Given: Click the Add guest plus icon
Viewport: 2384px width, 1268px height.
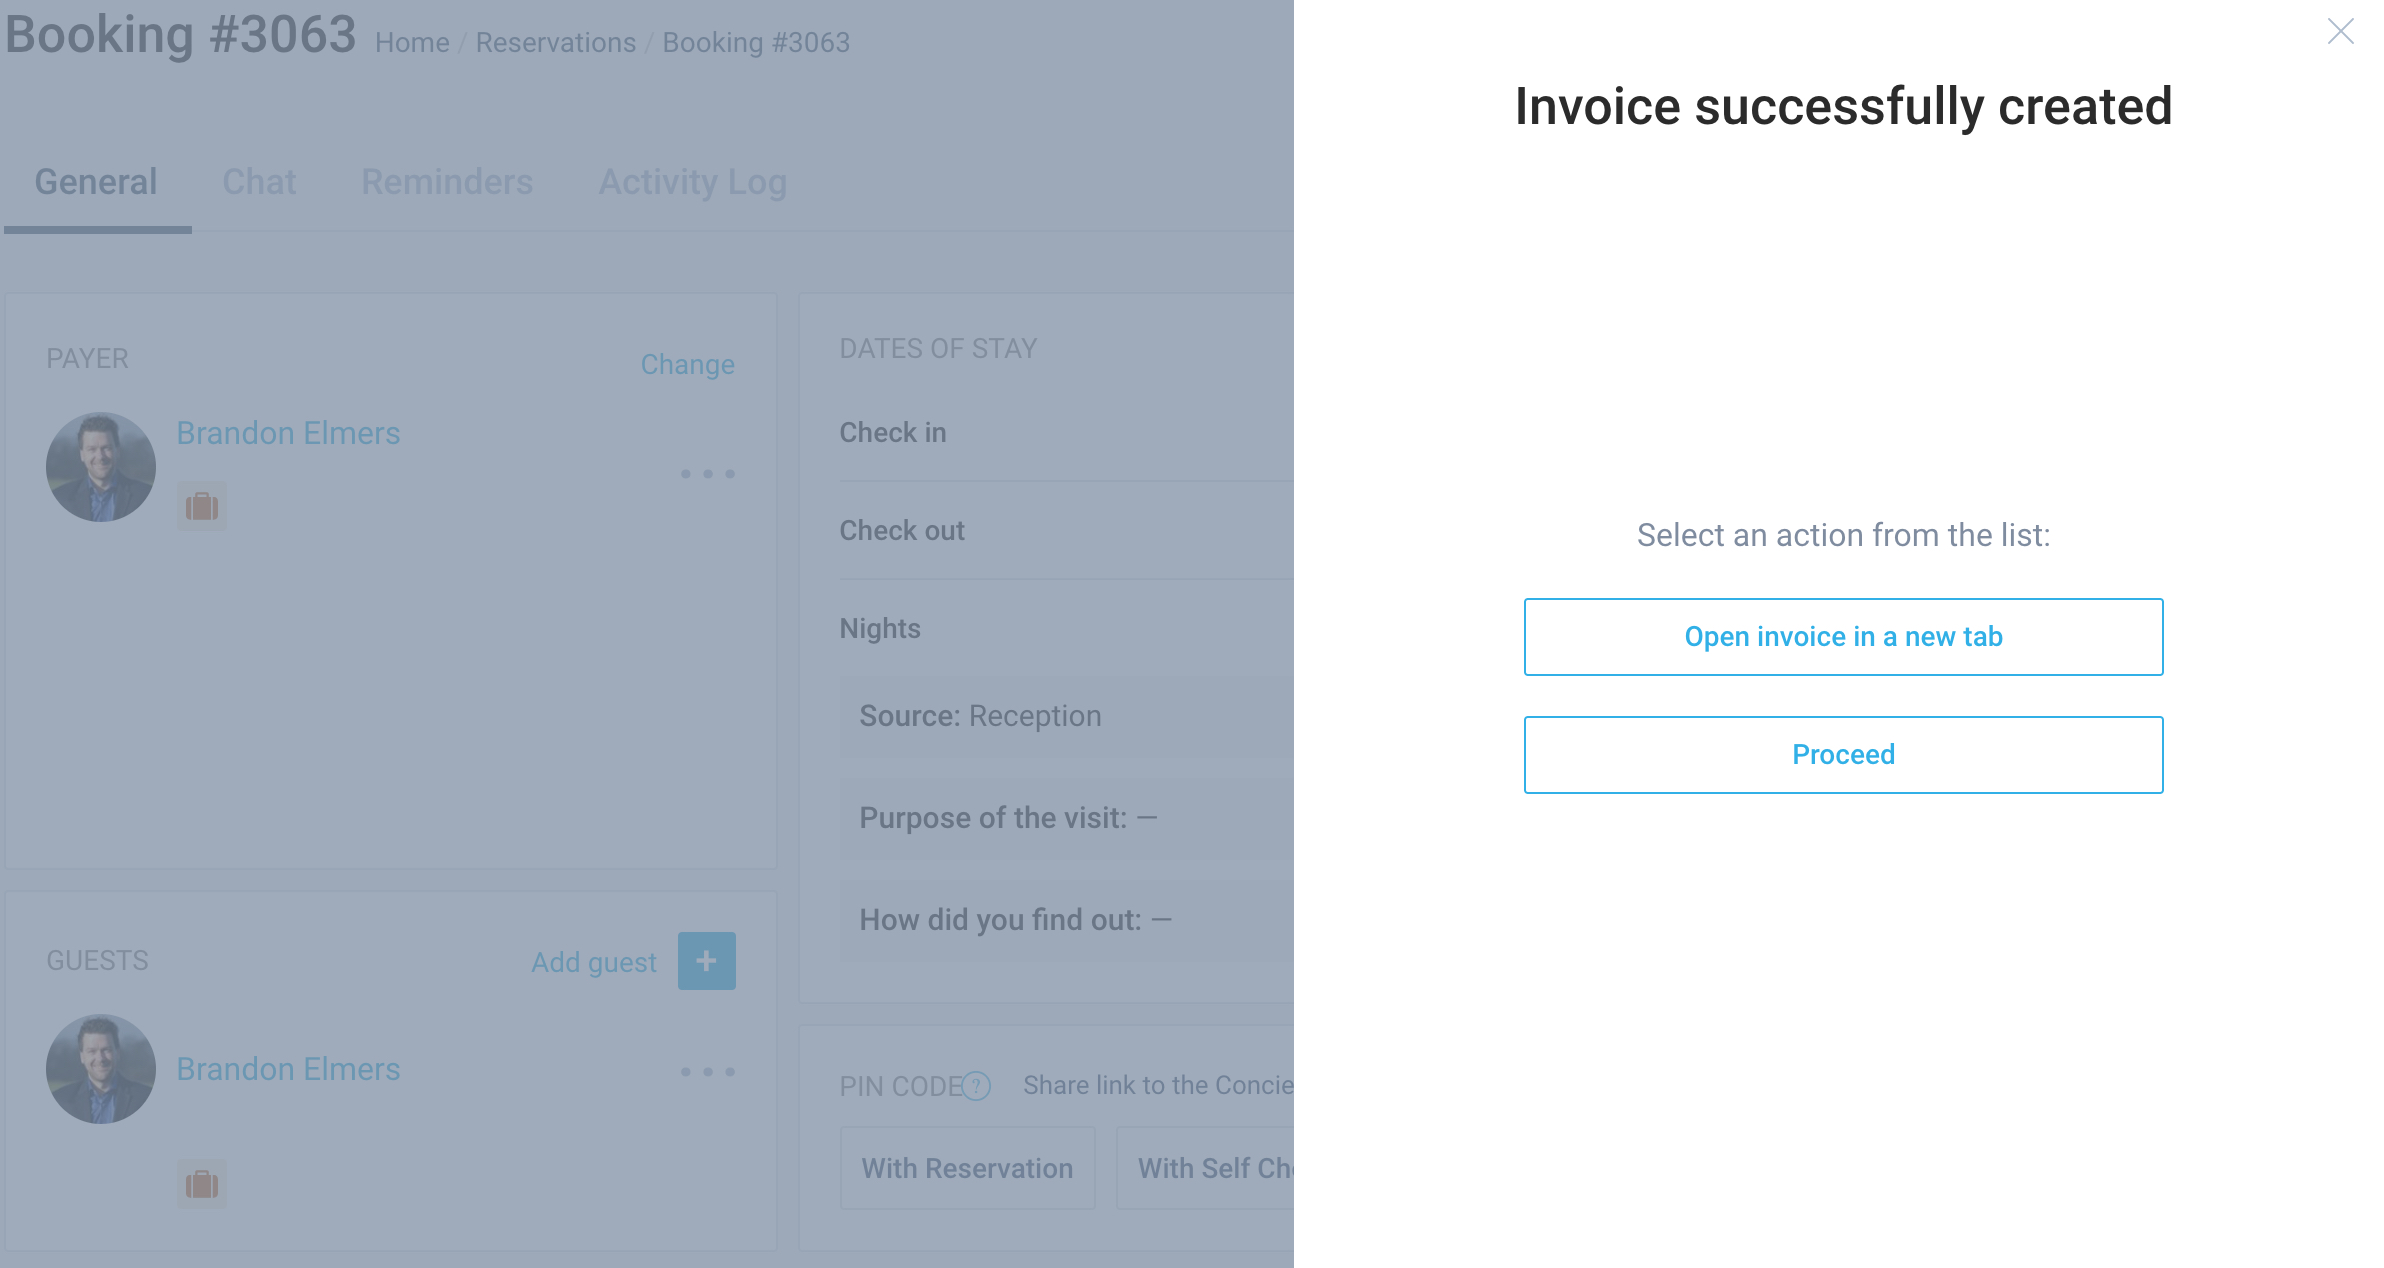Looking at the screenshot, I should click(x=706, y=960).
